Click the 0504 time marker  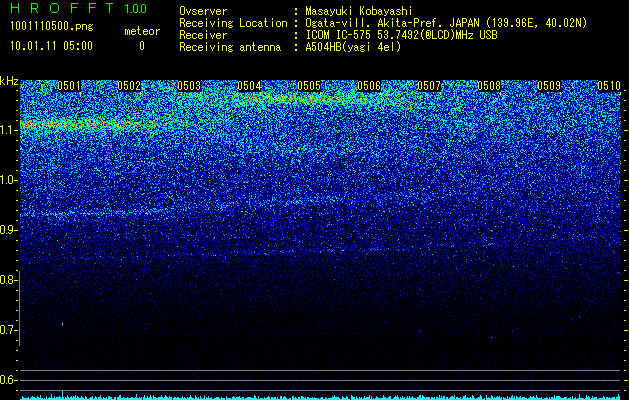[x=249, y=86]
